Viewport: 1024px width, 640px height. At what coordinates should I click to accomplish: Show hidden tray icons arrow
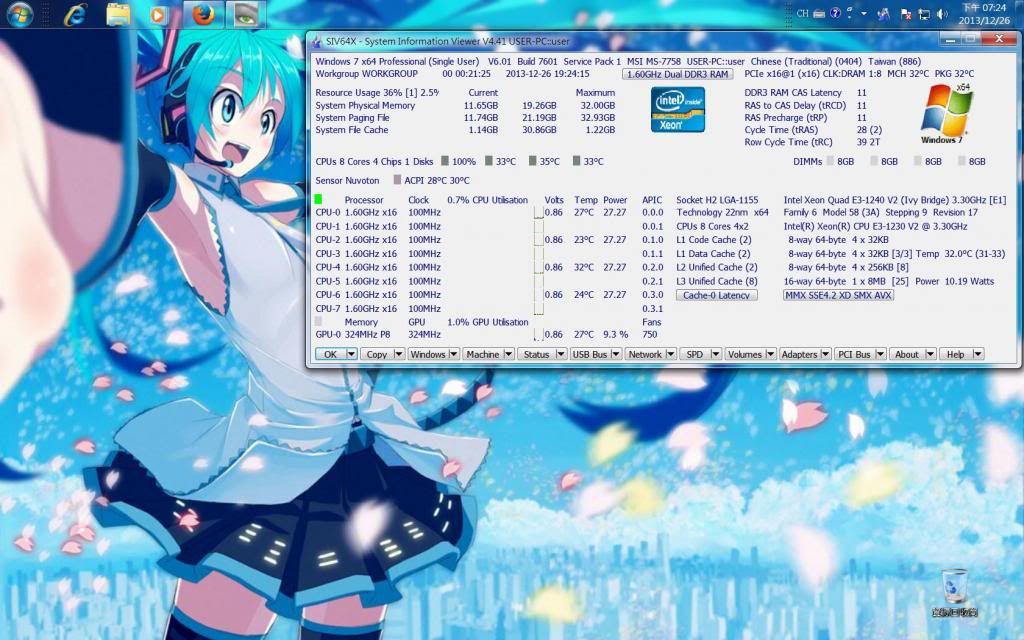[864, 13]
